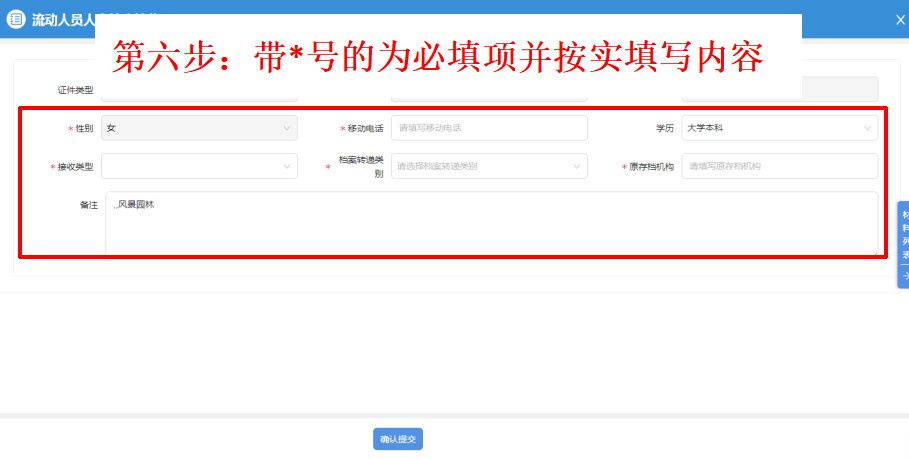The height and width of the screenshot is (459, 909).
Task: Click the 确认提交 button
Action: [x=398, y=439]
